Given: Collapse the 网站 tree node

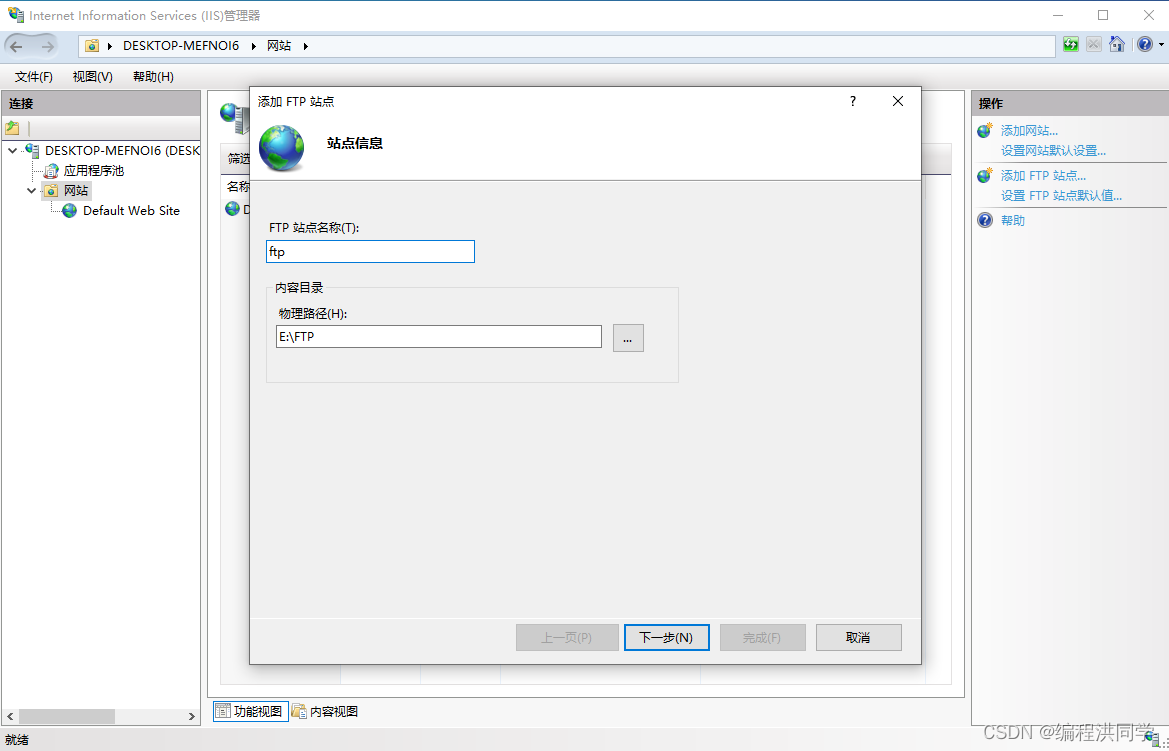Looking at the screenshot, I should click(32, 191).
